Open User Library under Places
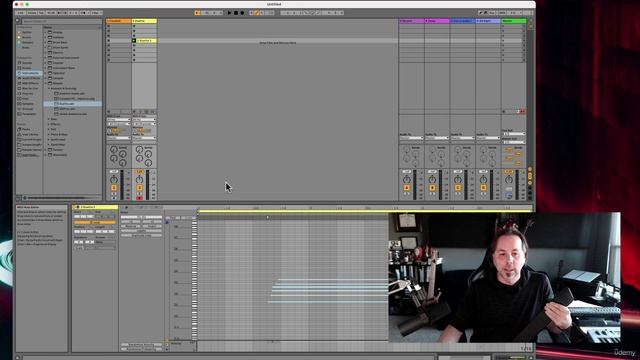Image resolution: width=640 pixels, height=360 pixels. click(x=29, y=134)
